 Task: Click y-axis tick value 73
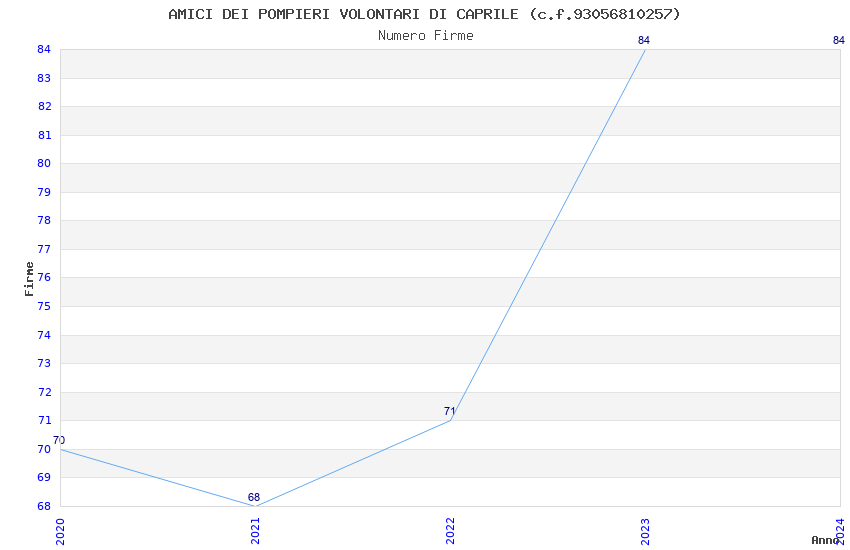(x=44, y=363)
